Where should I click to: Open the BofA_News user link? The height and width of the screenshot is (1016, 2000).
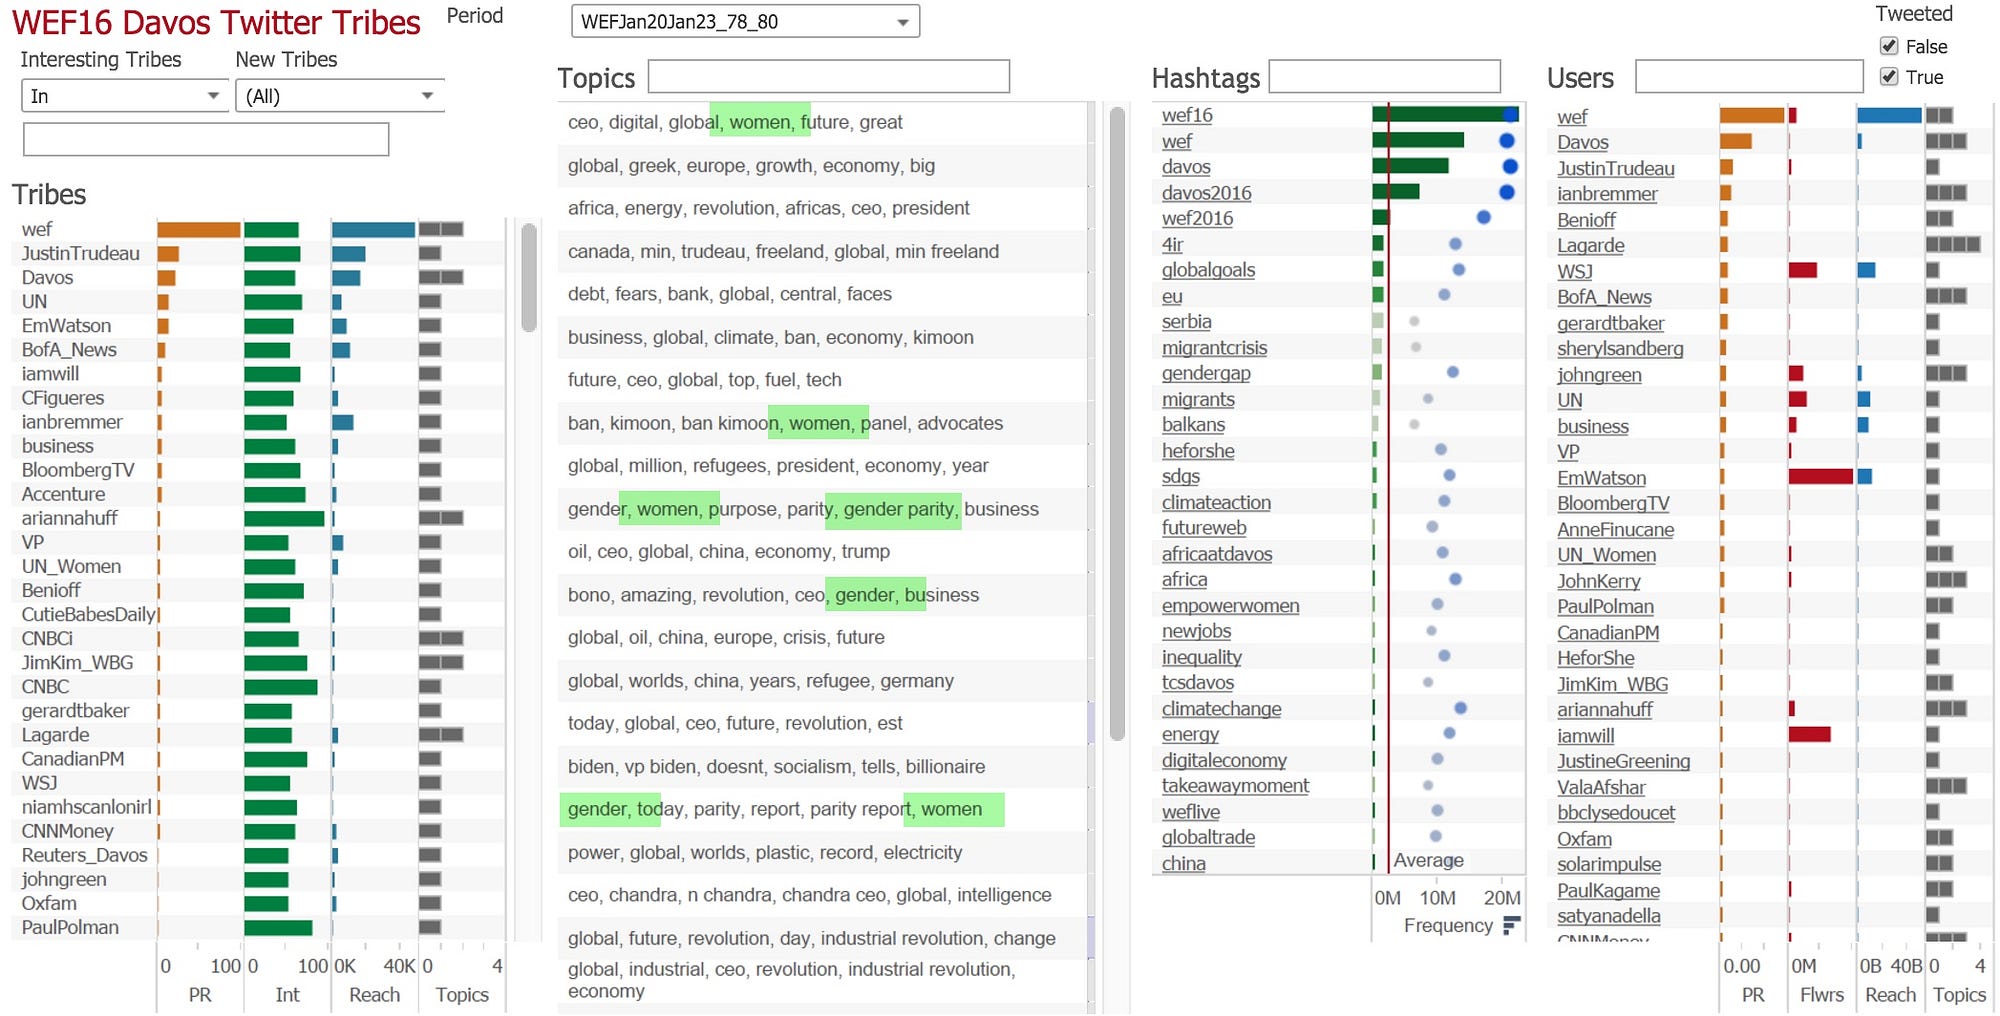point(1604,297)
